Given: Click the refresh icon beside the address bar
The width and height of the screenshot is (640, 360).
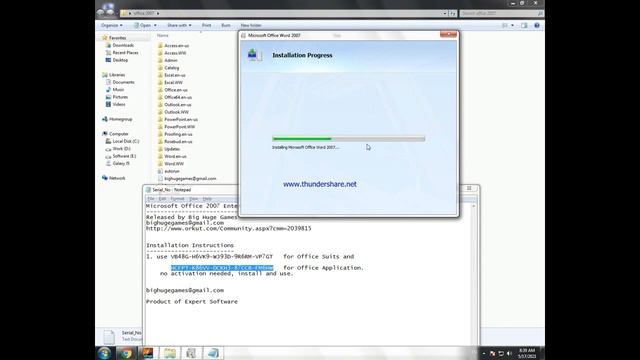Looking at the screenshot, I should click(x=453, y=13).
